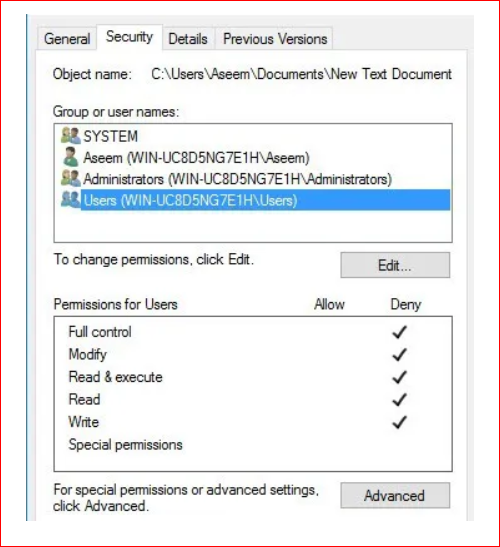The height and width of the screenshot is (547, 500).
Task: Open the General tab
Action: (x=67, y=38)
